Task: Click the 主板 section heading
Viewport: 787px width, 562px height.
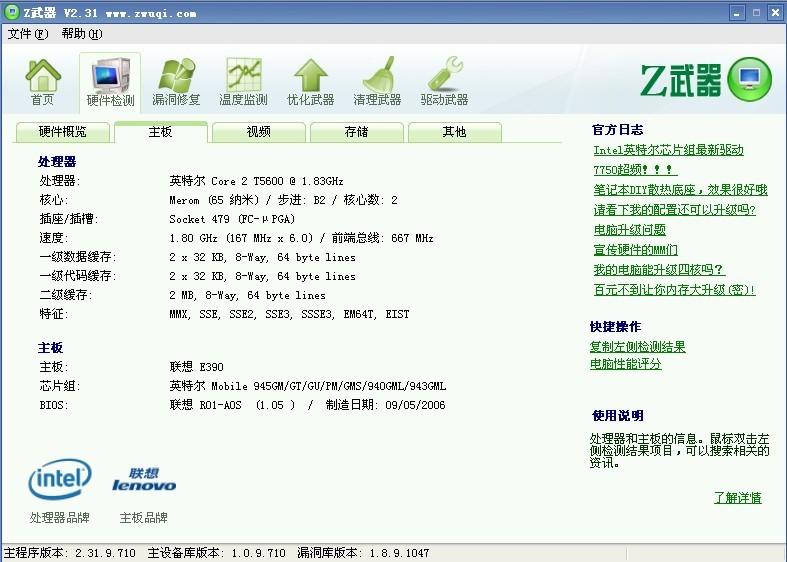Action: pyautogui.click(x=50, y=348)
